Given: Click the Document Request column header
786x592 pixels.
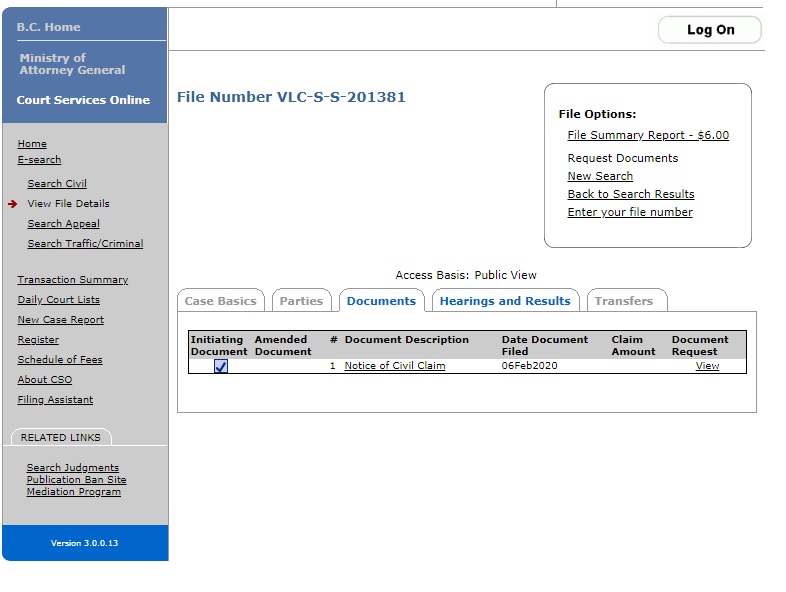Looking at the screenshot, I should (700, 345).
